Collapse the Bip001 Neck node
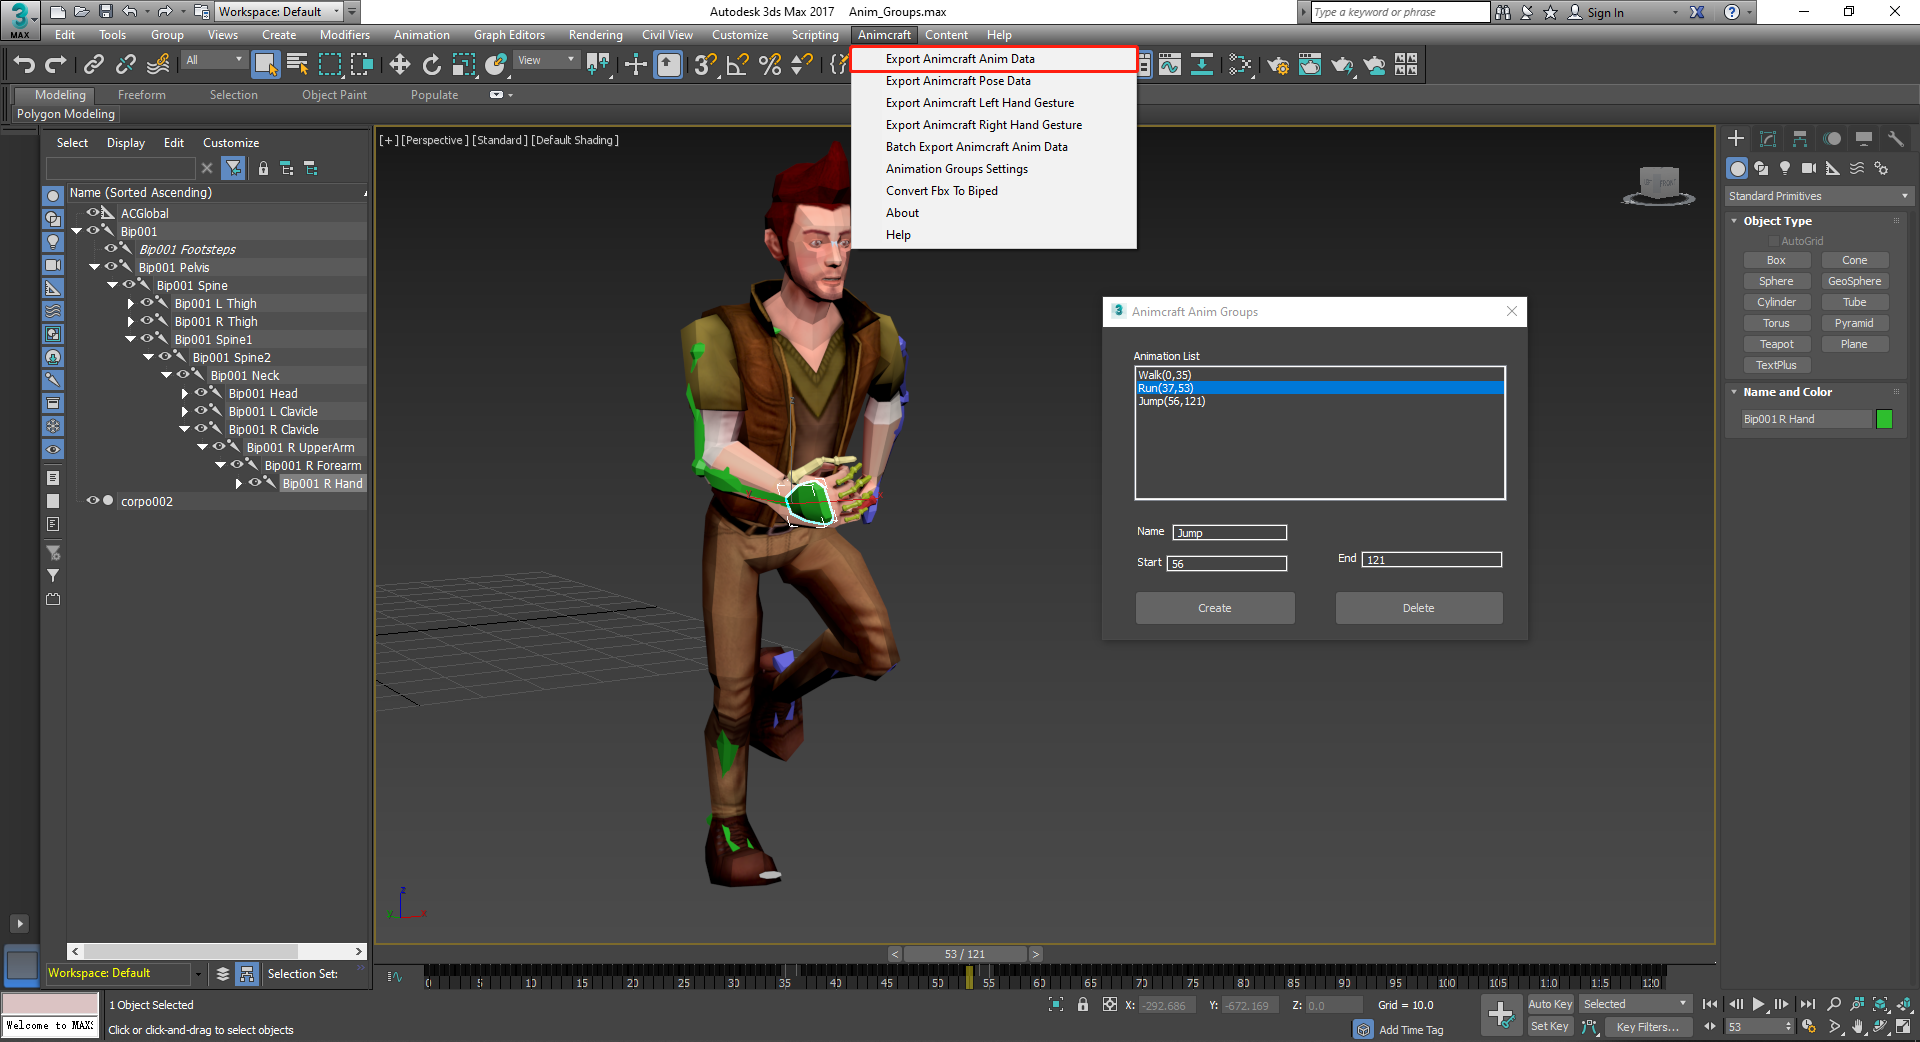 (x=166, y=376)
